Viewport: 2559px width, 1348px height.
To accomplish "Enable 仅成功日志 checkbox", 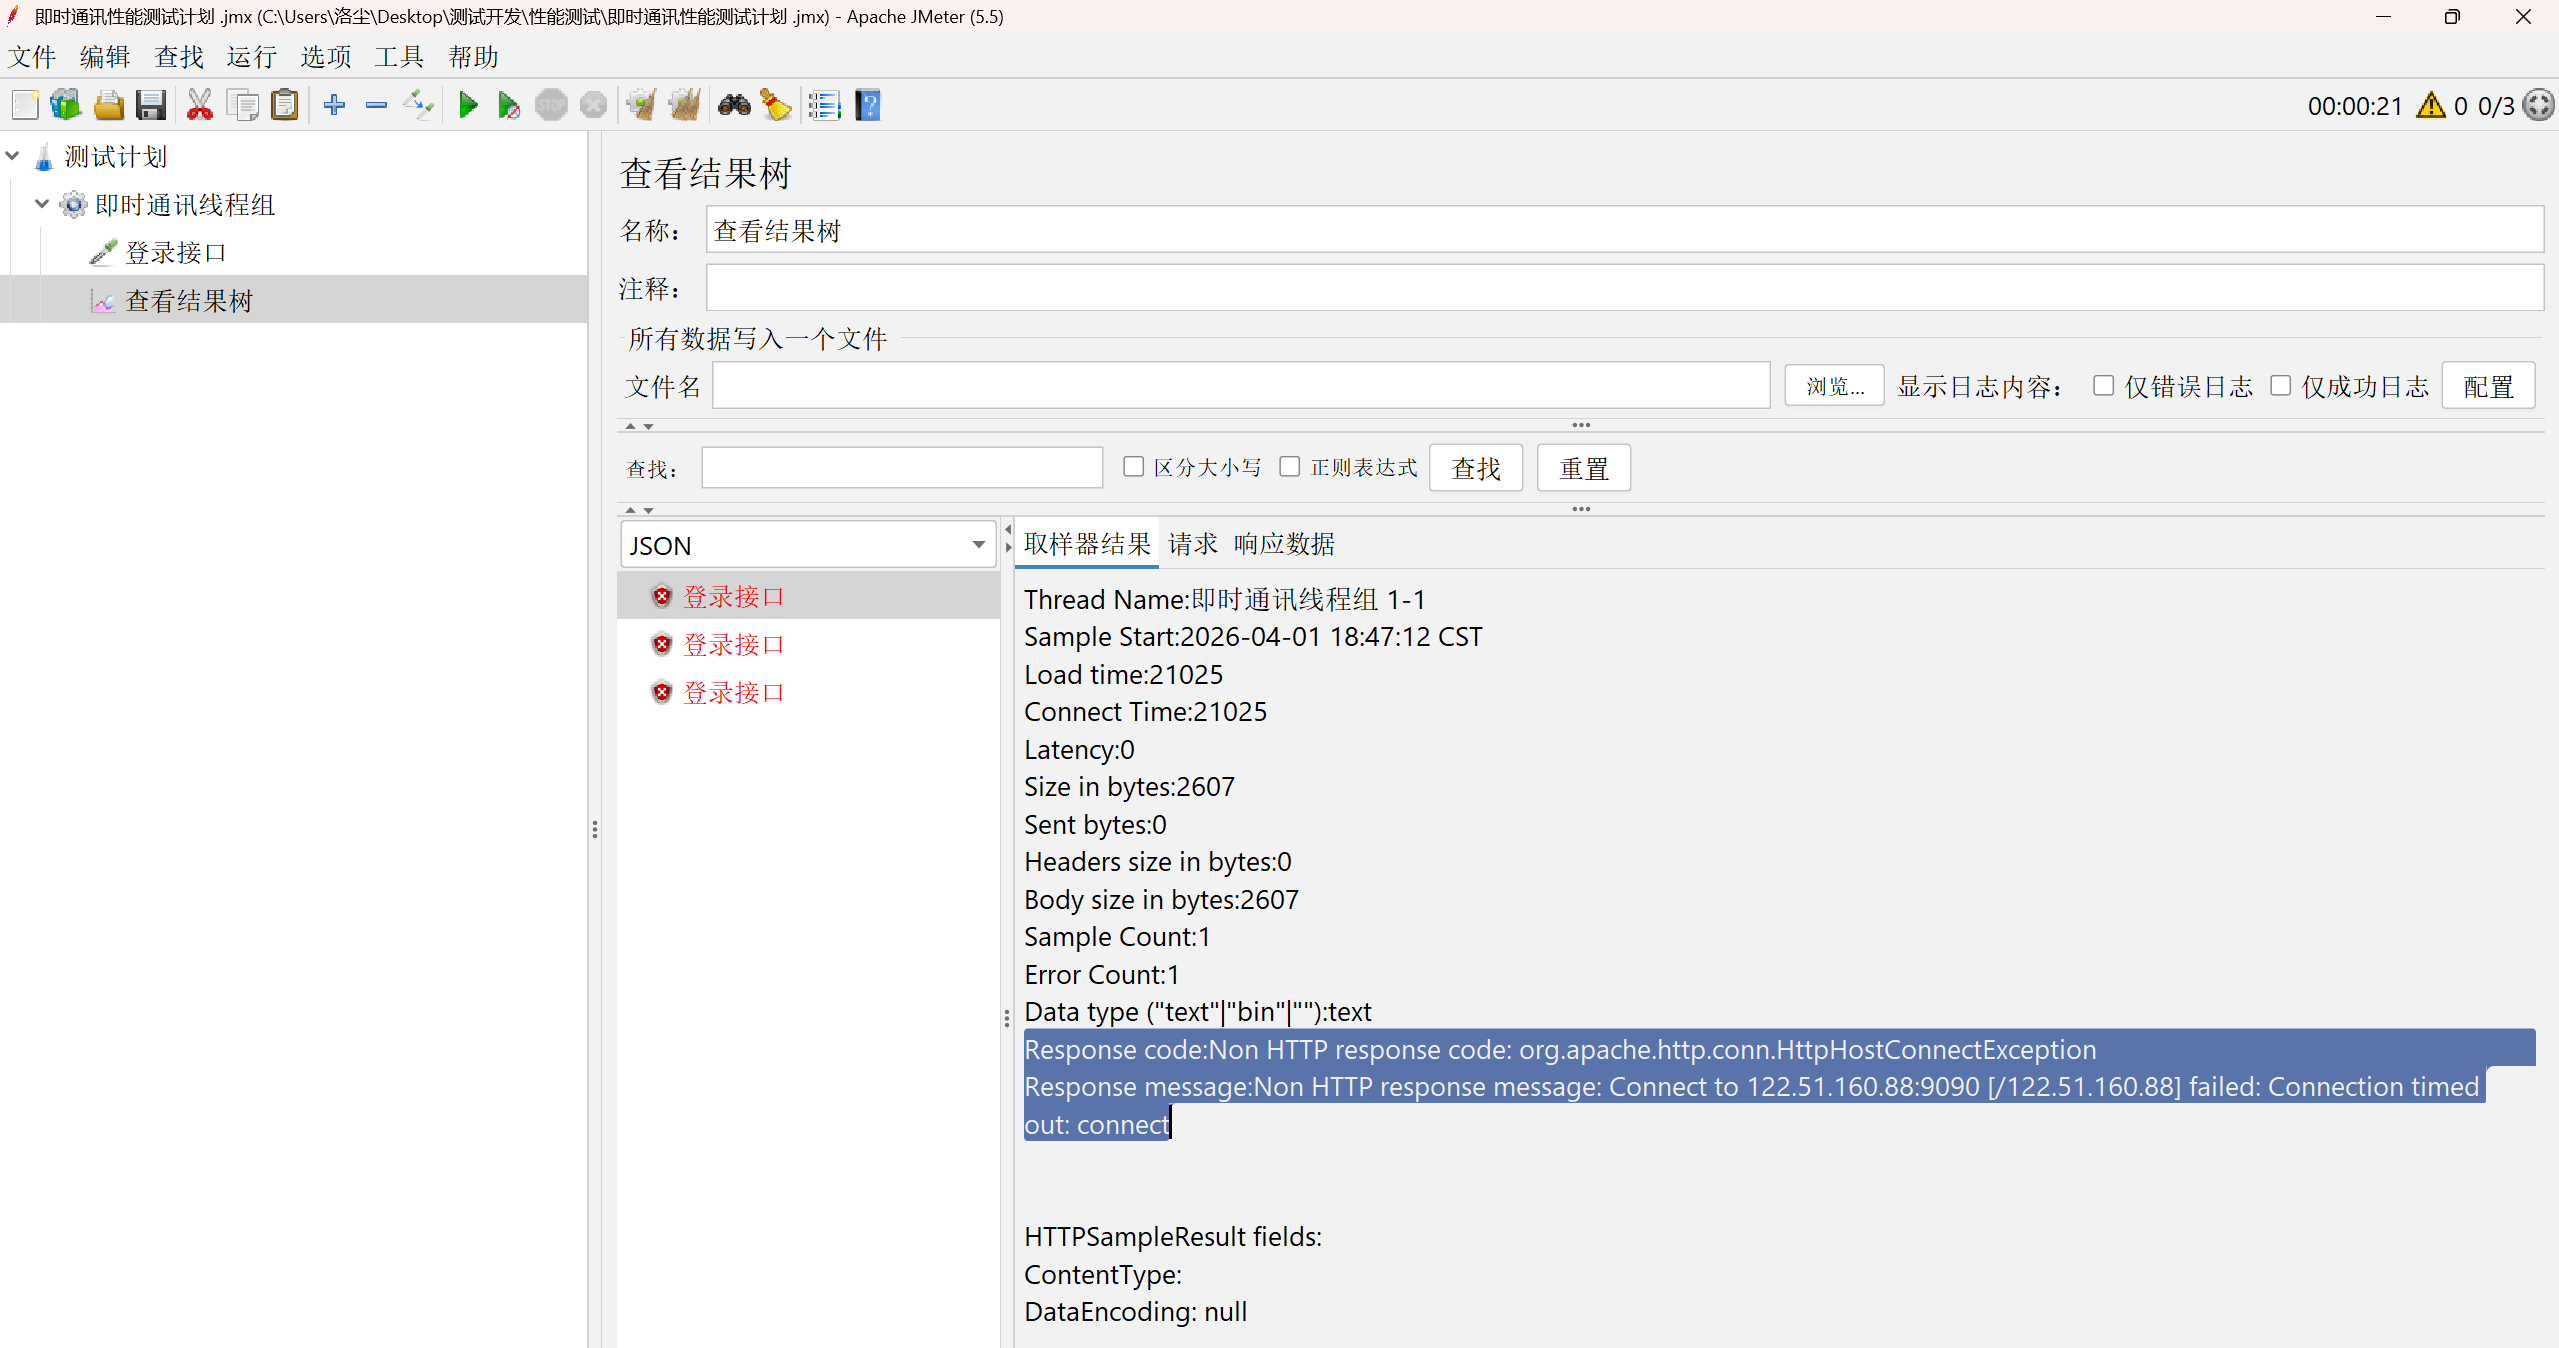I will 2281,386.
